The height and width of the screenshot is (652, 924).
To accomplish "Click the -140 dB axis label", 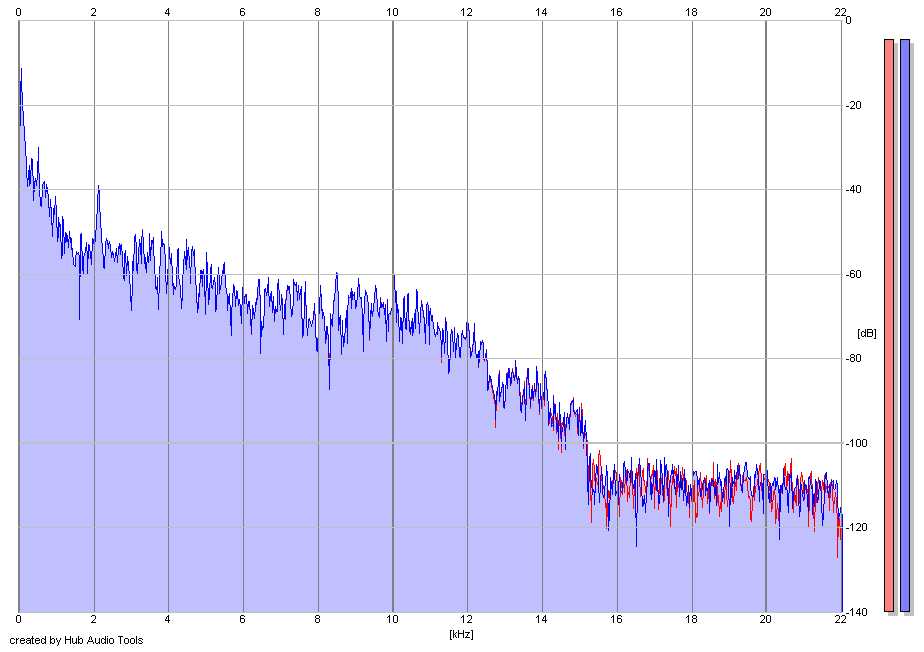I will click(856, 612).
